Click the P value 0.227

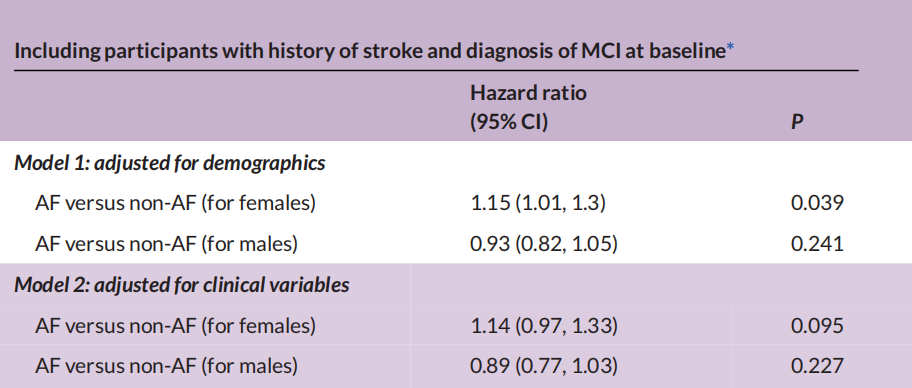(x=817, y=366)
